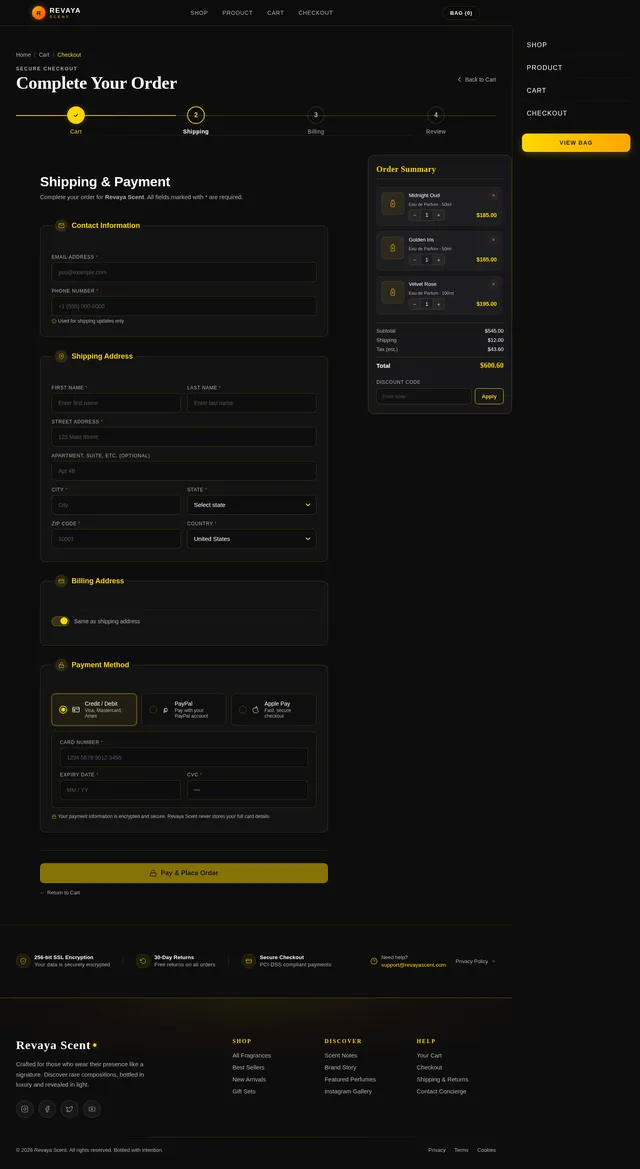The width and height of the screenshot is (640, 1169).
Task: Click the Midnight Oud perfume bottle thumbnail
Action: click(392, 204)
